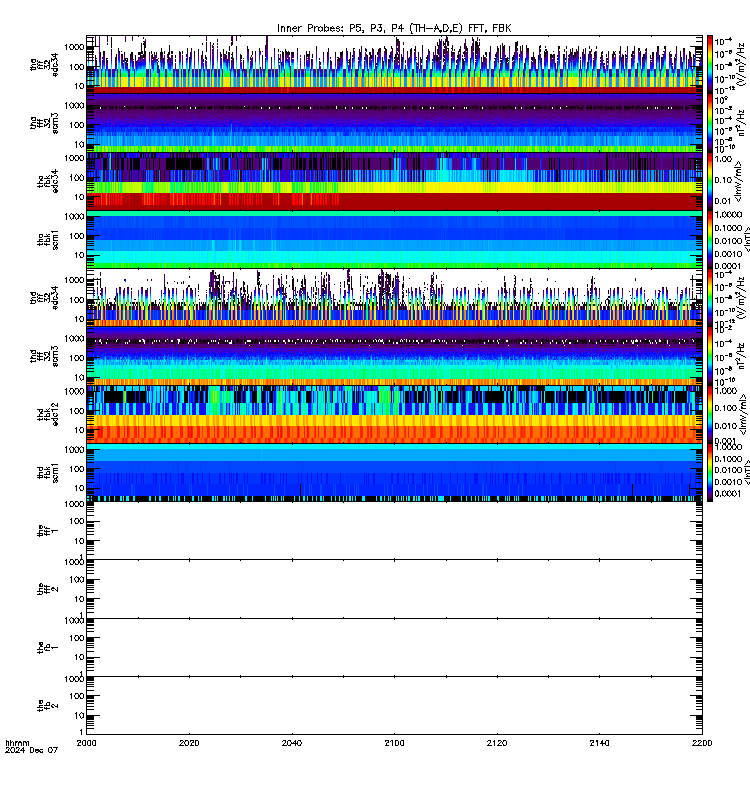This screenshot has height=800, width=750.
Task: Select the '2000' time axis label
Action: pyautogui.click(x=87, y=743)
